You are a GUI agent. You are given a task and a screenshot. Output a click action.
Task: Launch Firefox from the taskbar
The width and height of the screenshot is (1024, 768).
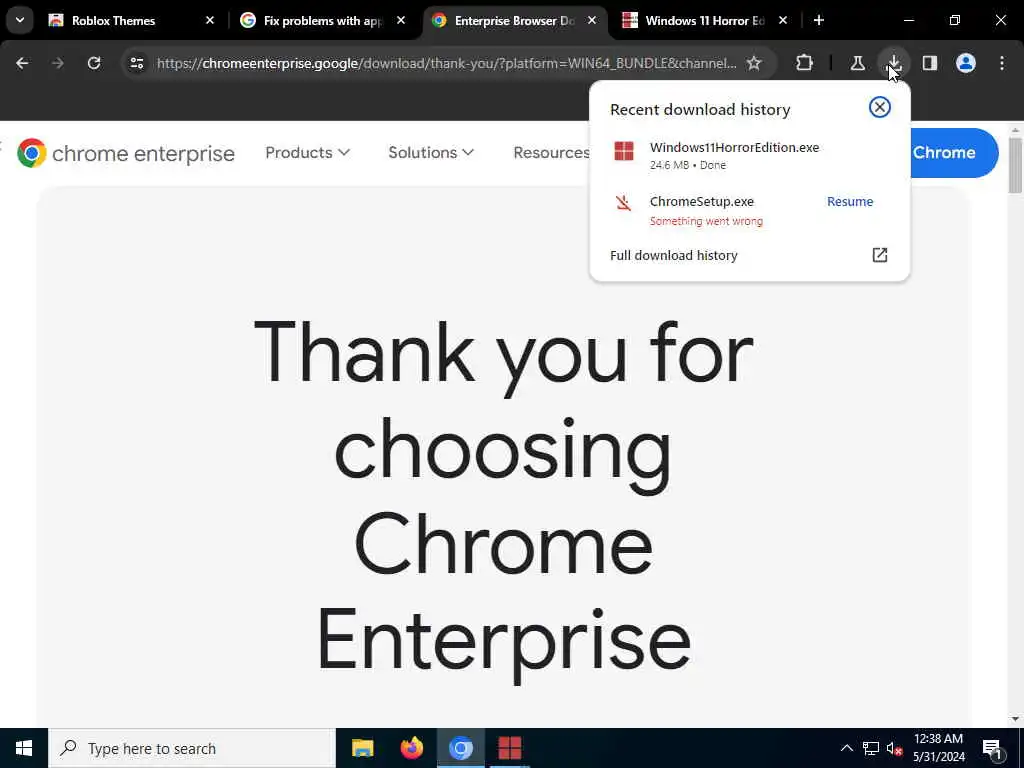pos(411,748)
